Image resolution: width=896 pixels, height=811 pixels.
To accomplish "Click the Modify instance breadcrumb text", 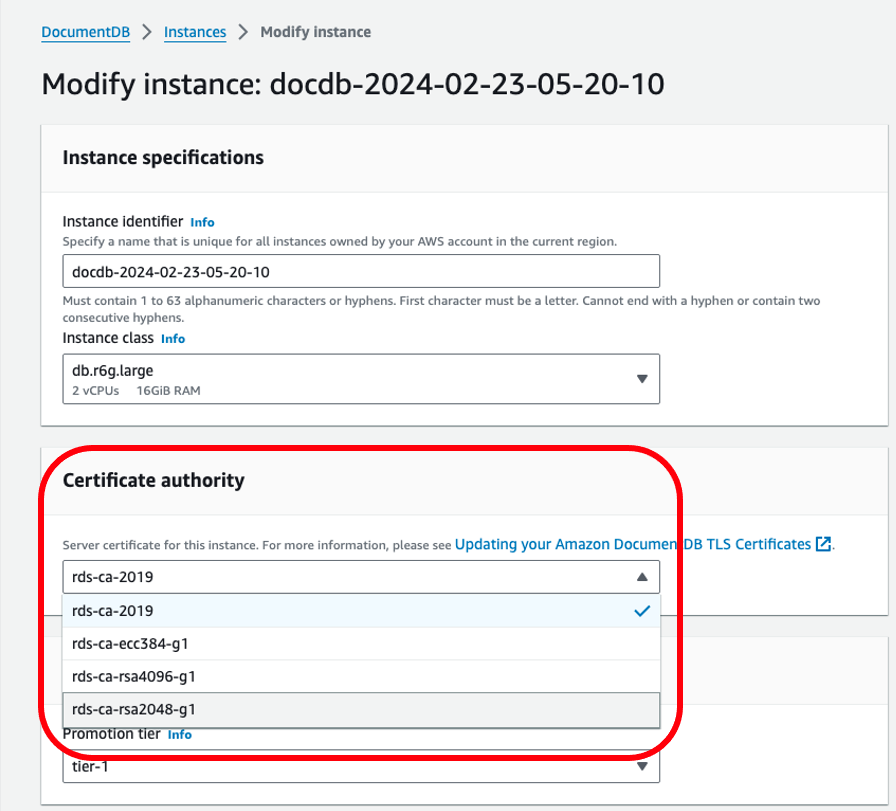I will click(x=315, y=32).
